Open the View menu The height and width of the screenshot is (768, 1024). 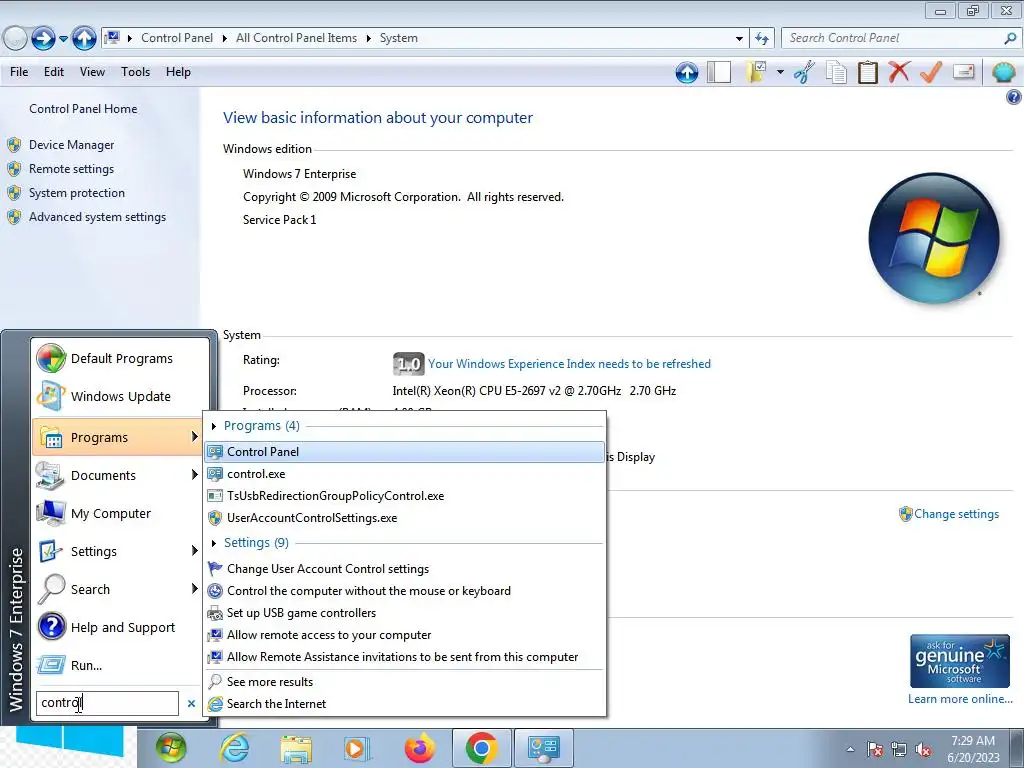click(92, 72)
